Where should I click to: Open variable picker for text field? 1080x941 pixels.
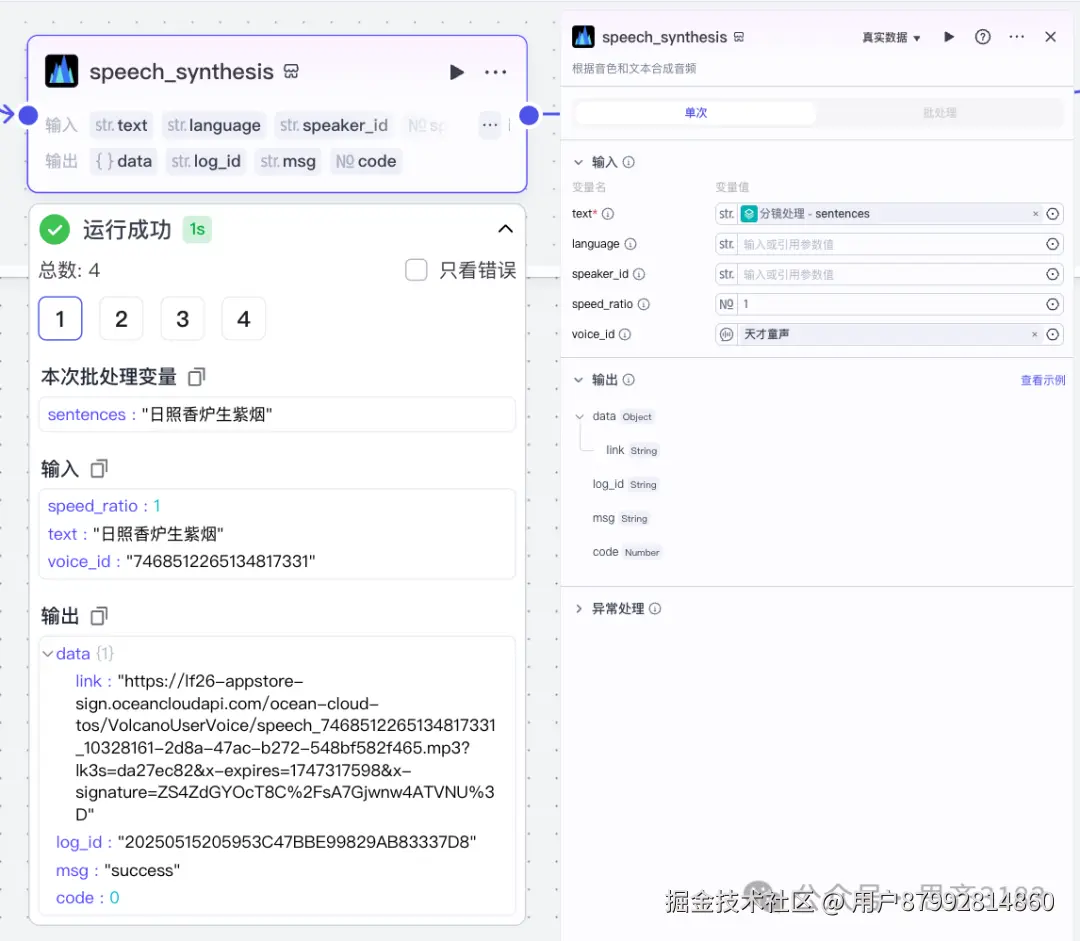pyautogui.click(x=1052, y=214)
